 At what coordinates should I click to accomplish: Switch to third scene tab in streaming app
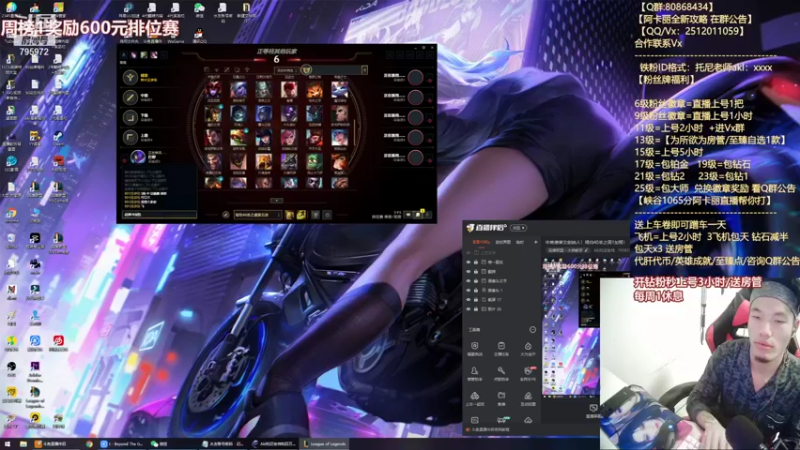(520, 242)
